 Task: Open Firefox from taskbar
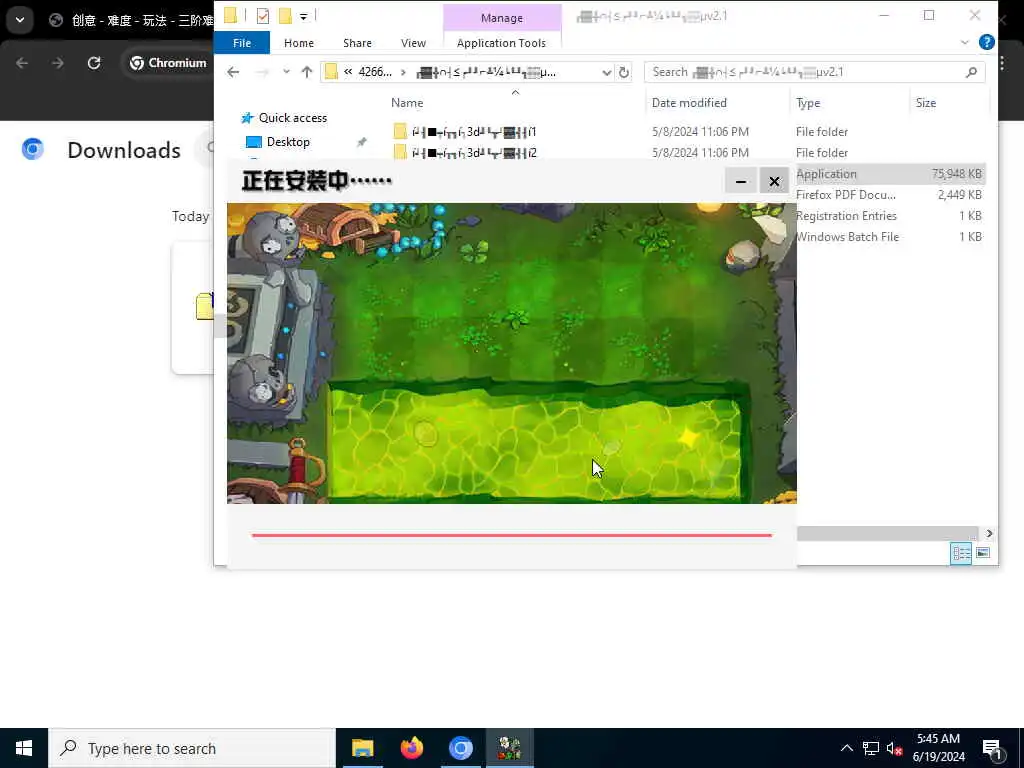(x=411, y=748)
